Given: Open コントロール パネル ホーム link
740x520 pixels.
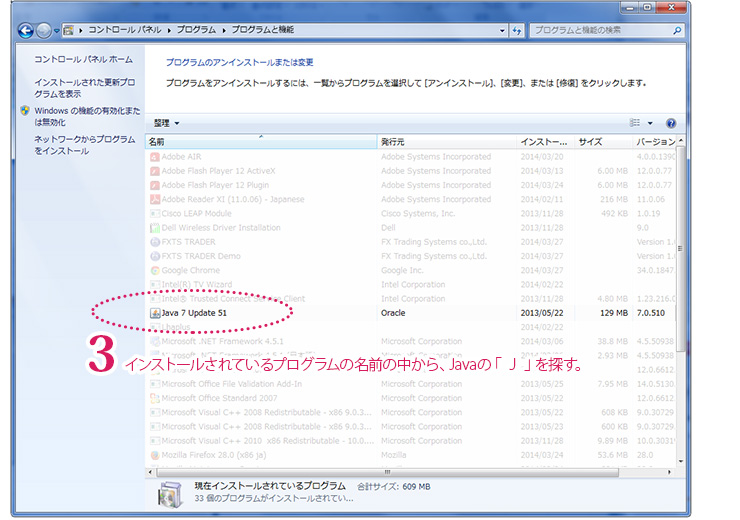Looking at the screenshot, I should coord(83,59).
